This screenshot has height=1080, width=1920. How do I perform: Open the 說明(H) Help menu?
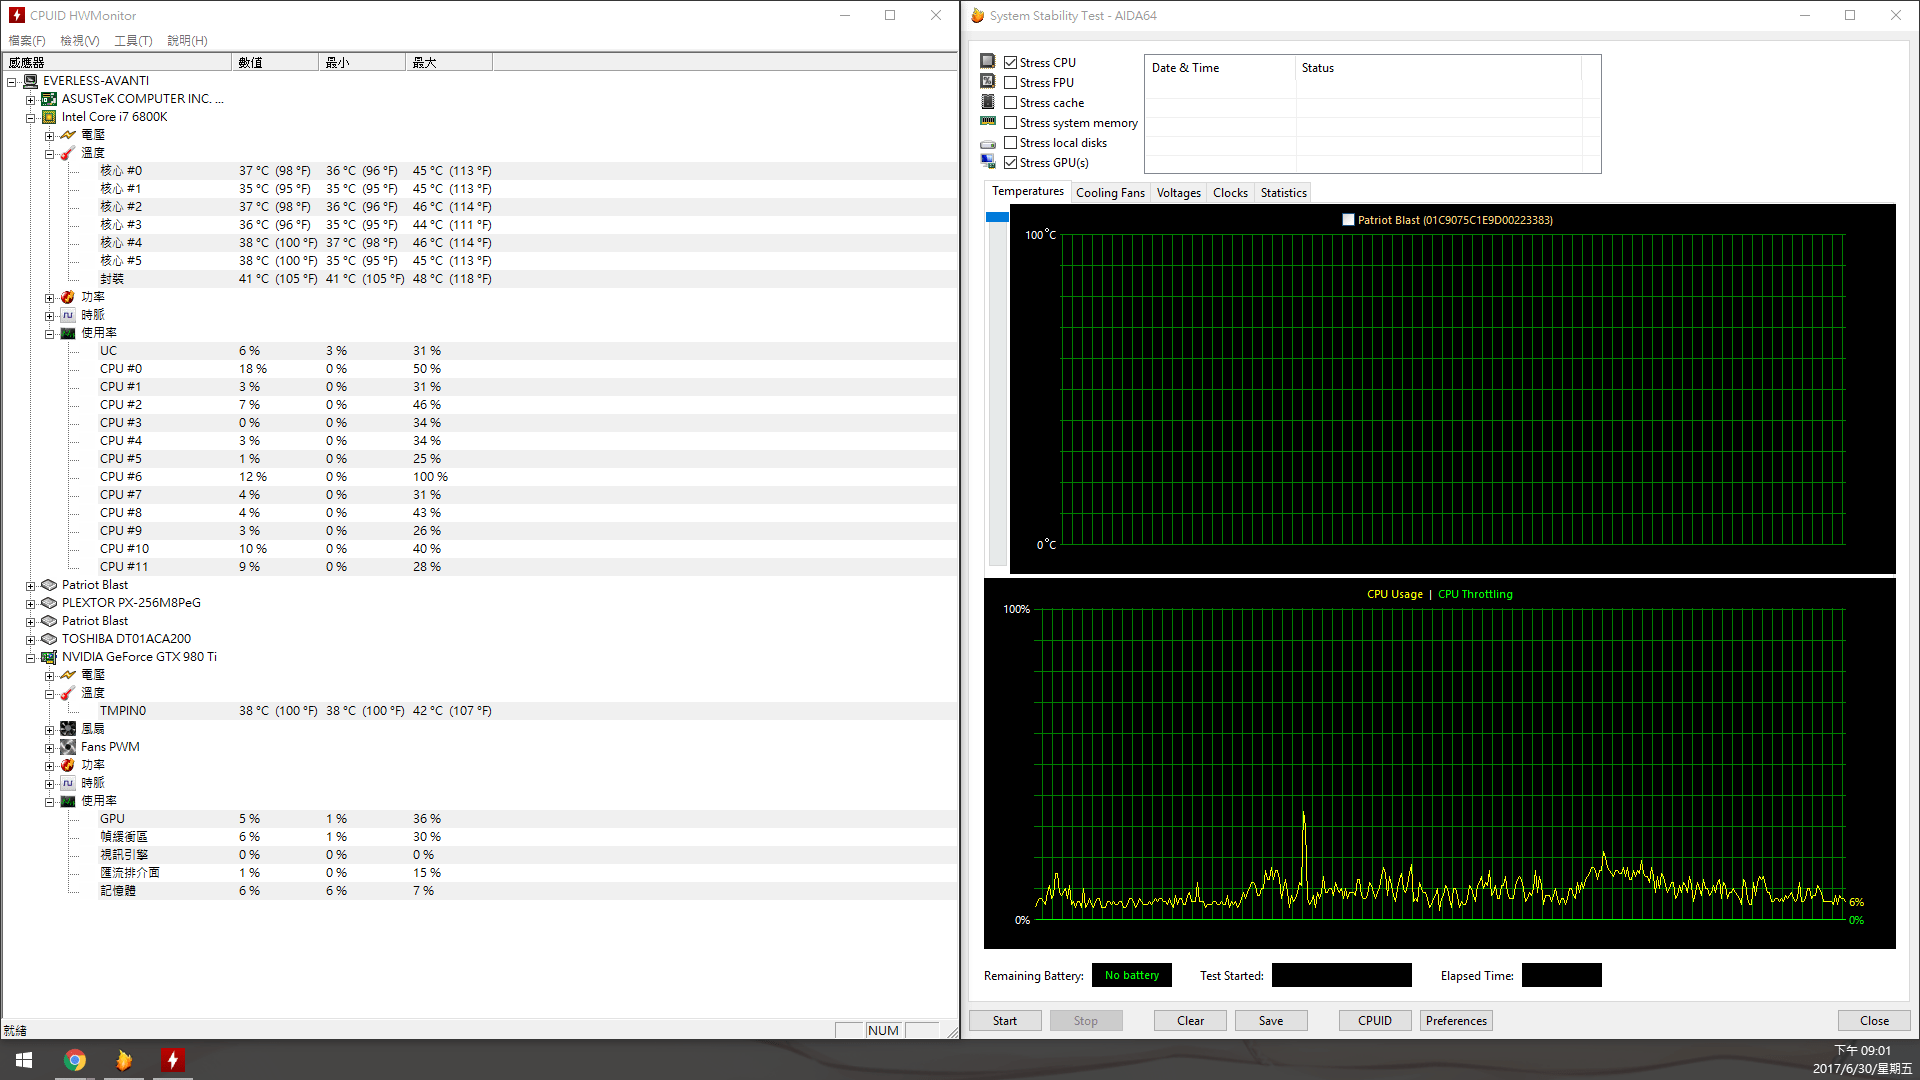tap(187, 40)
